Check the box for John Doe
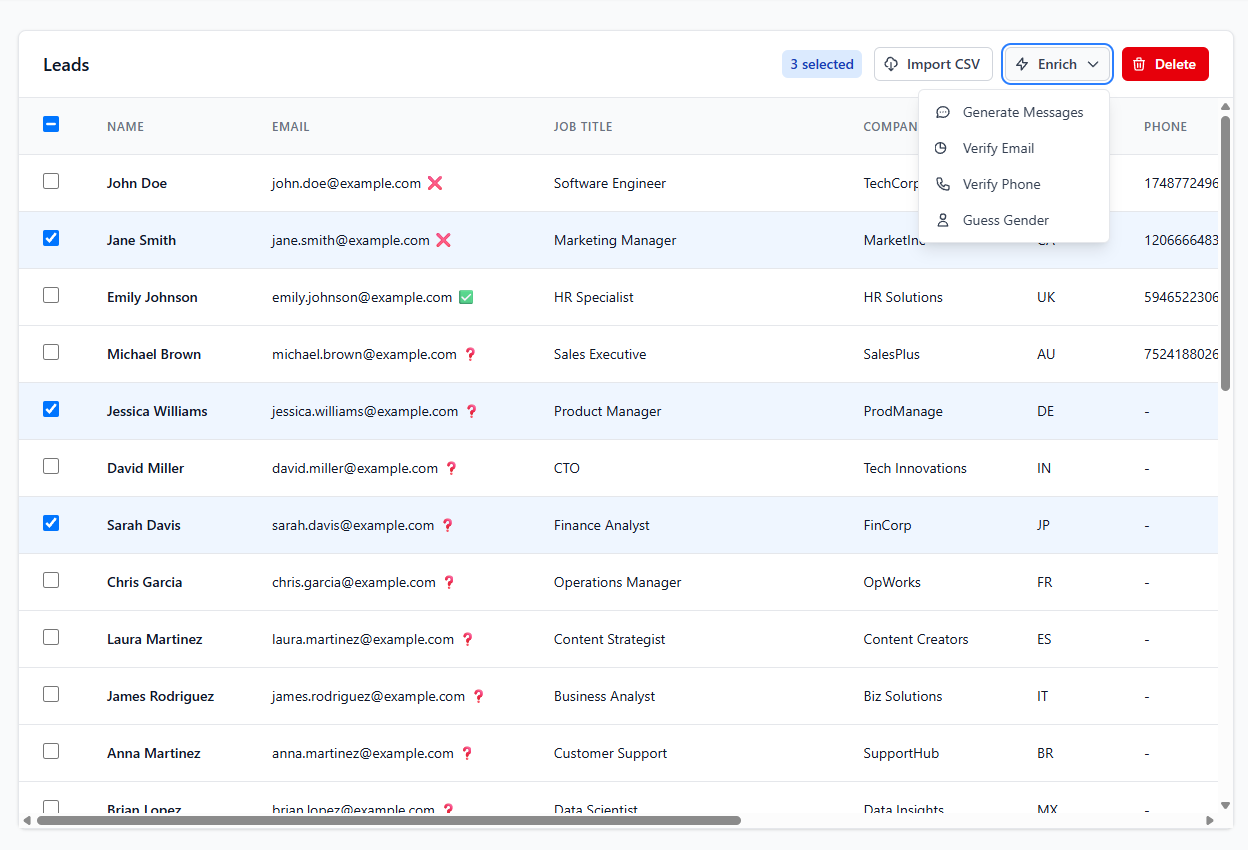The height and width of the screenshot is (850, 1248). 51,181
